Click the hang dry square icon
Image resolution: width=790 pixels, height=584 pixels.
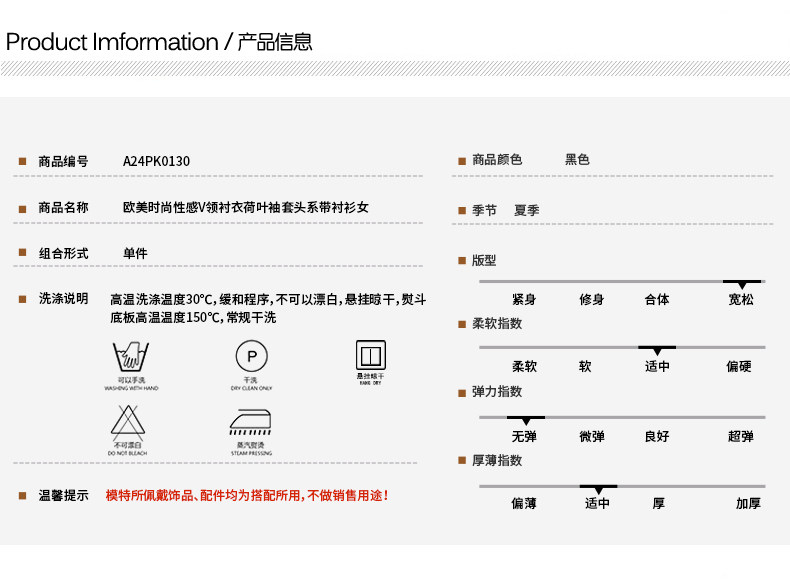(371, 355)
